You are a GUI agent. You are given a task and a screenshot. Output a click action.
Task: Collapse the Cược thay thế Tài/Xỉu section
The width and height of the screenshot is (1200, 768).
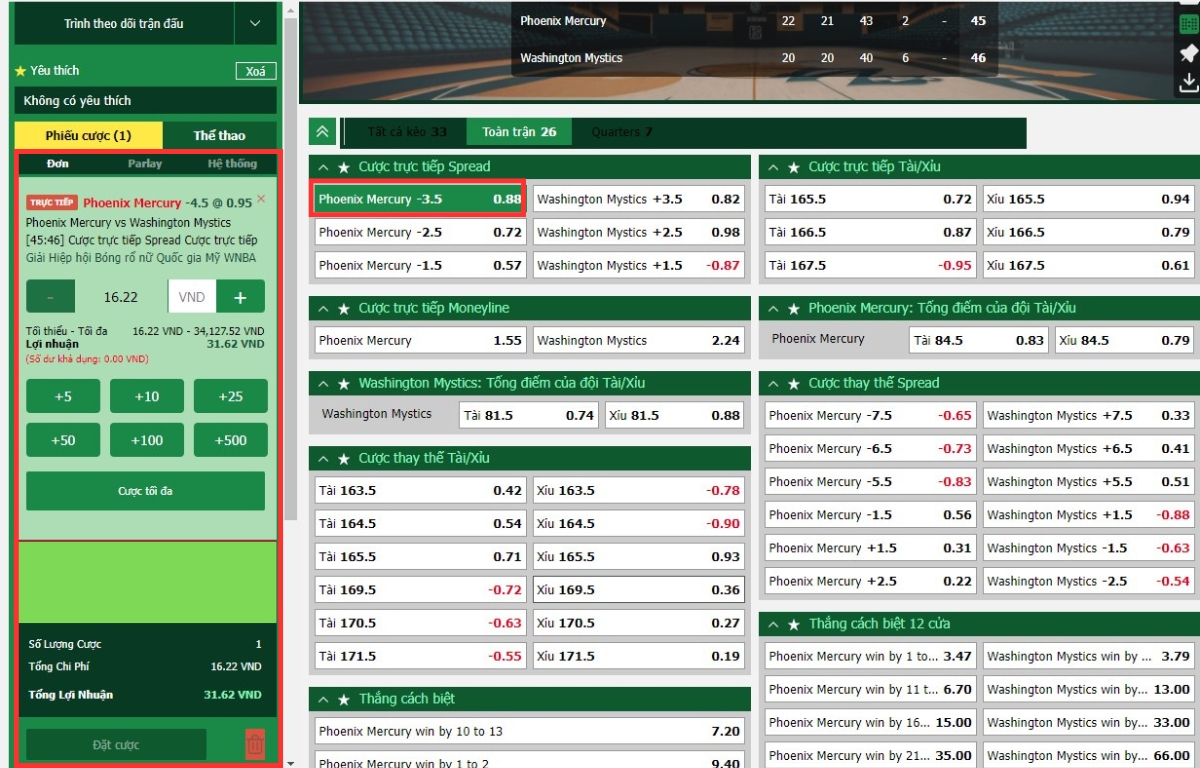(323, 458)
